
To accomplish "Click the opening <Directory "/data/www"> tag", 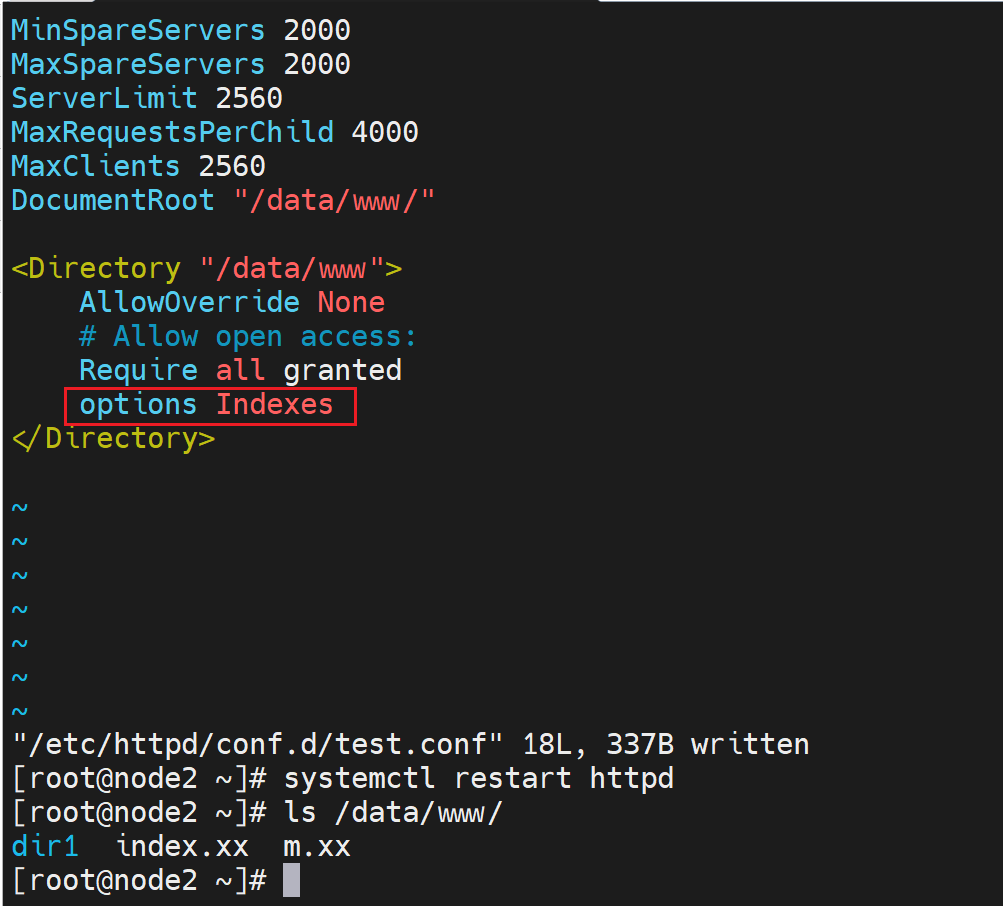I will (206, 268).
